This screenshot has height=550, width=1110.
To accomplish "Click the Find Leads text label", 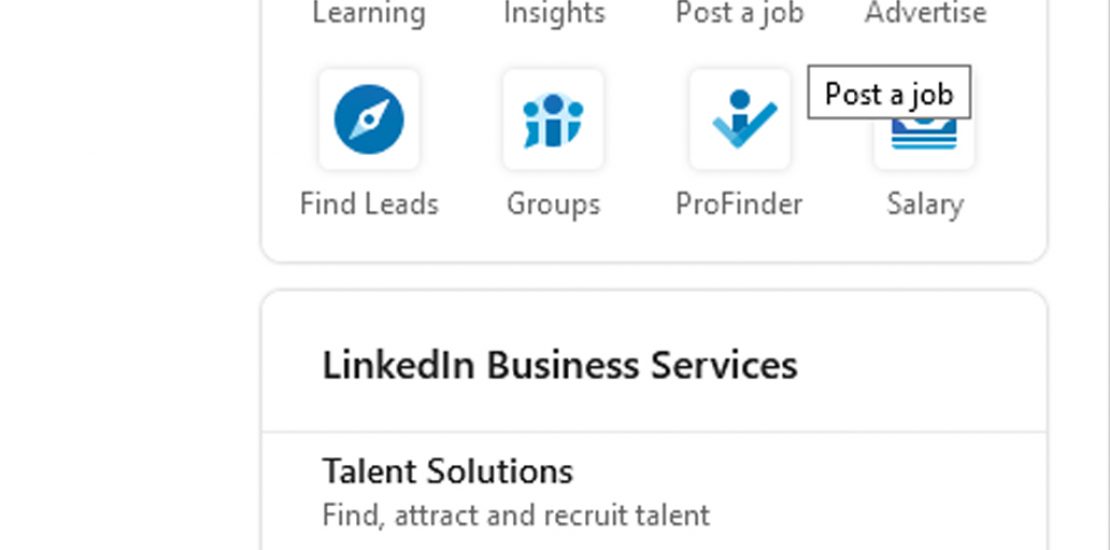I will [x=369, y=204].
